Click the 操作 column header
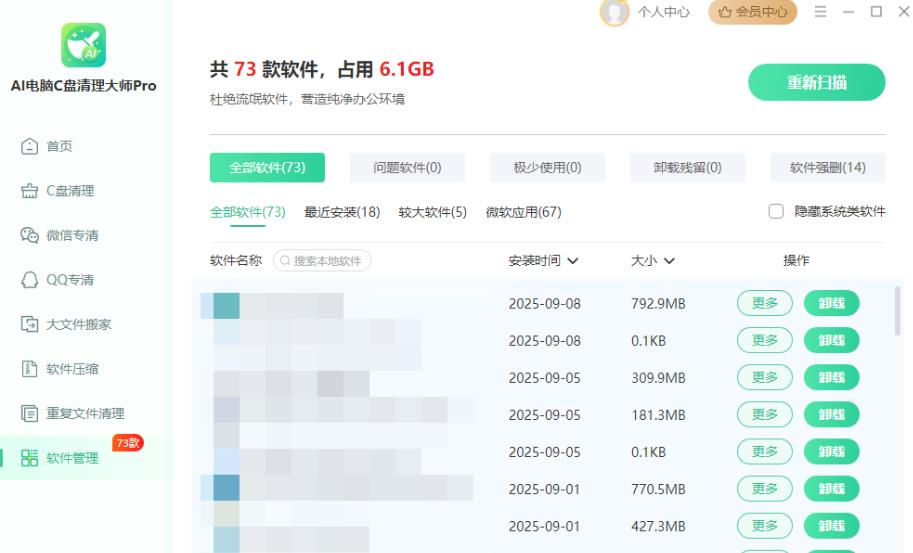The image size is (913, 553). pos(796,261)
